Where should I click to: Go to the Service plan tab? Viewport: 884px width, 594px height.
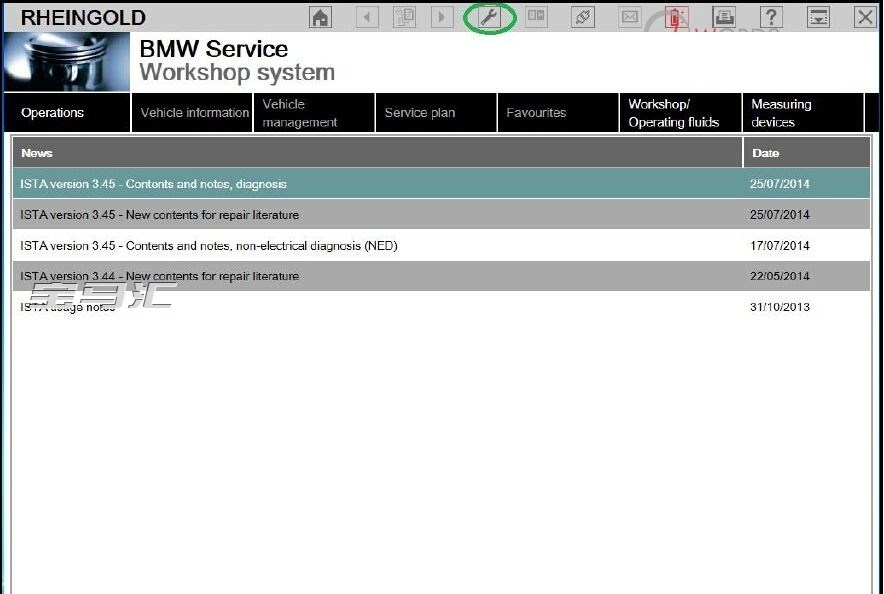coord(436,113)
